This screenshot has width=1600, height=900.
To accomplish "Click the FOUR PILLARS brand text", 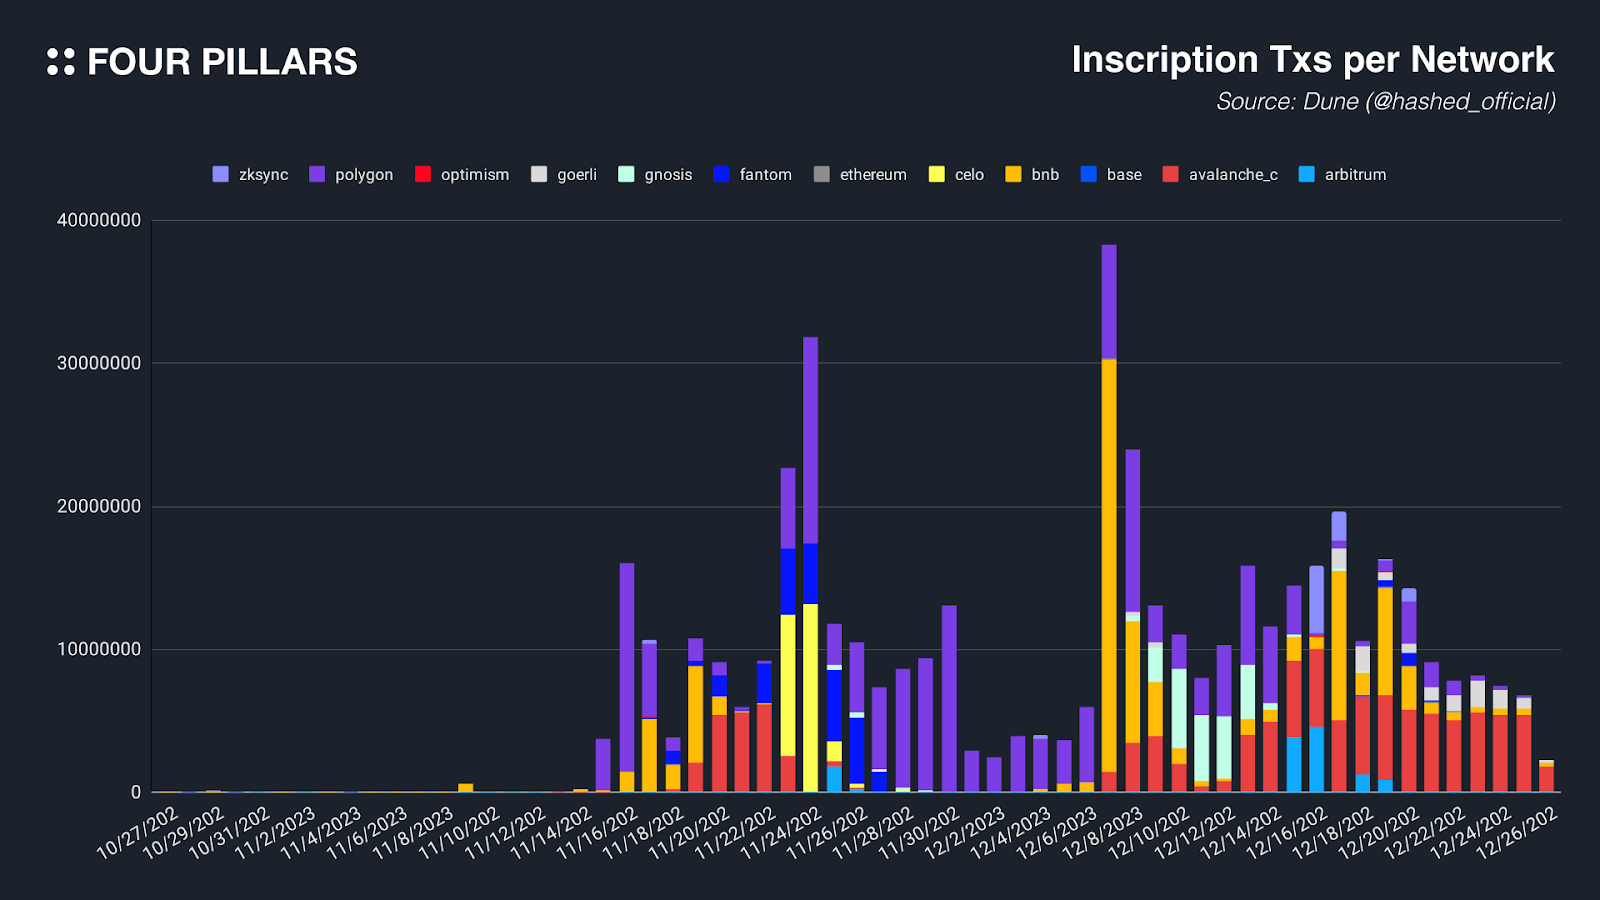I will (x=222, y=62).
